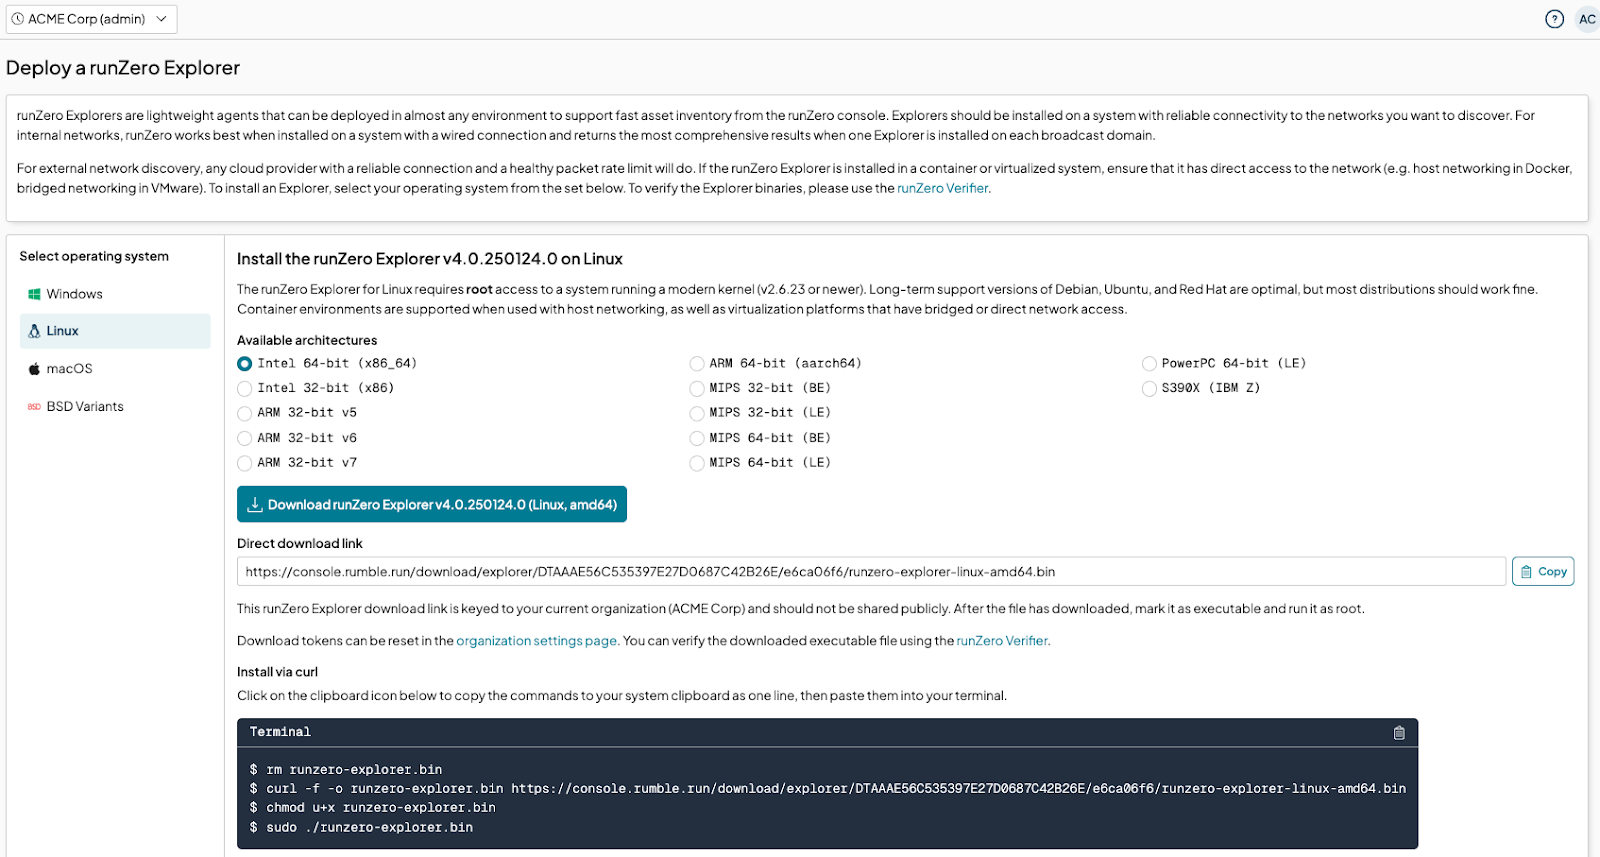The height and width of the screenshot is (857, 1600).
Task: Switch to the Windows operating system tab
Action: [115, 294]
